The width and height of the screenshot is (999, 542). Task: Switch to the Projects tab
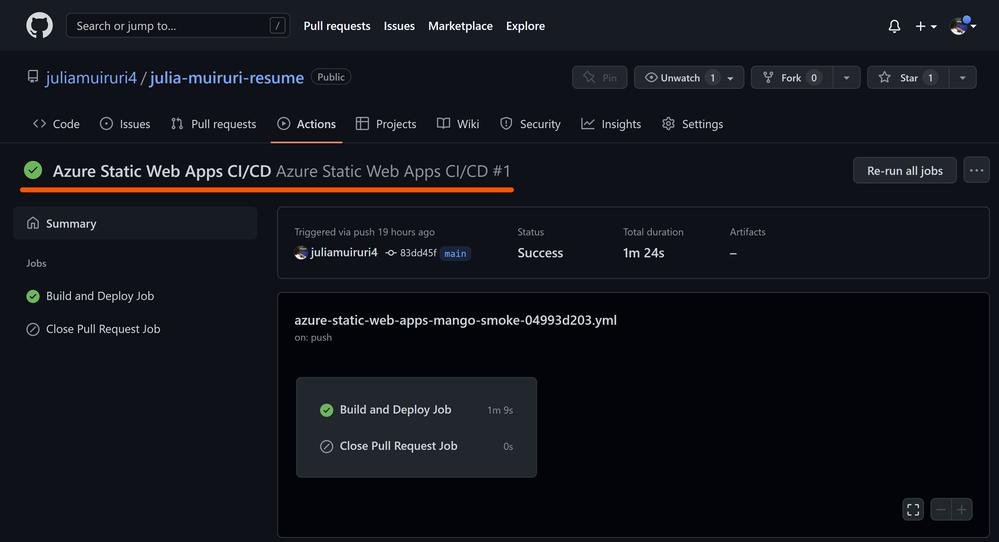(385, 124)
